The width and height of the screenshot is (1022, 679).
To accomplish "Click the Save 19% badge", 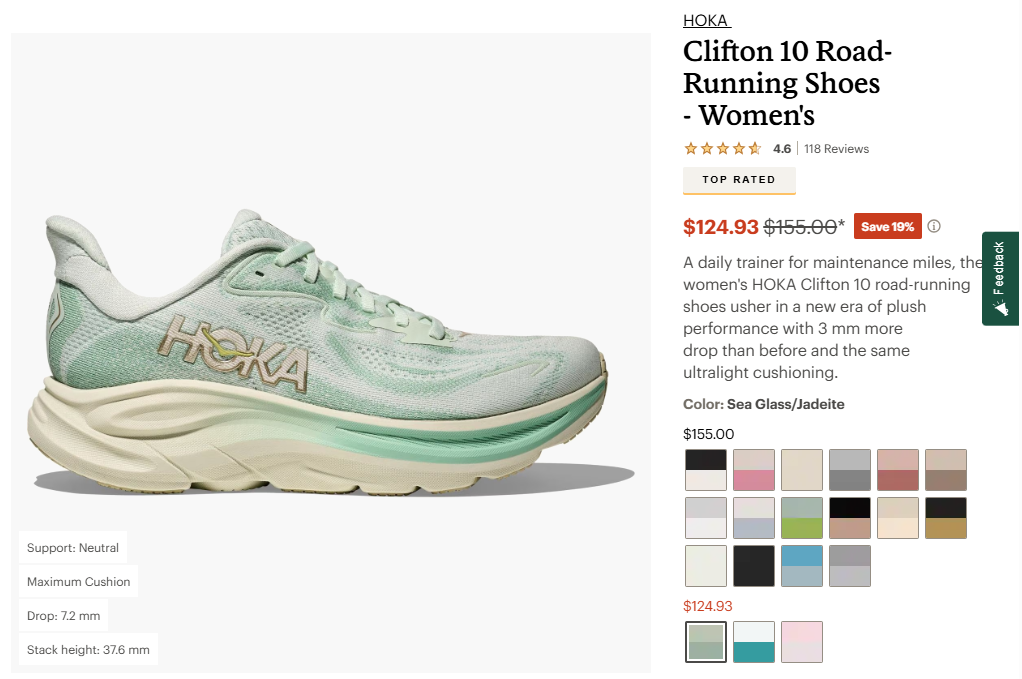I will click(x=887, y=226).
